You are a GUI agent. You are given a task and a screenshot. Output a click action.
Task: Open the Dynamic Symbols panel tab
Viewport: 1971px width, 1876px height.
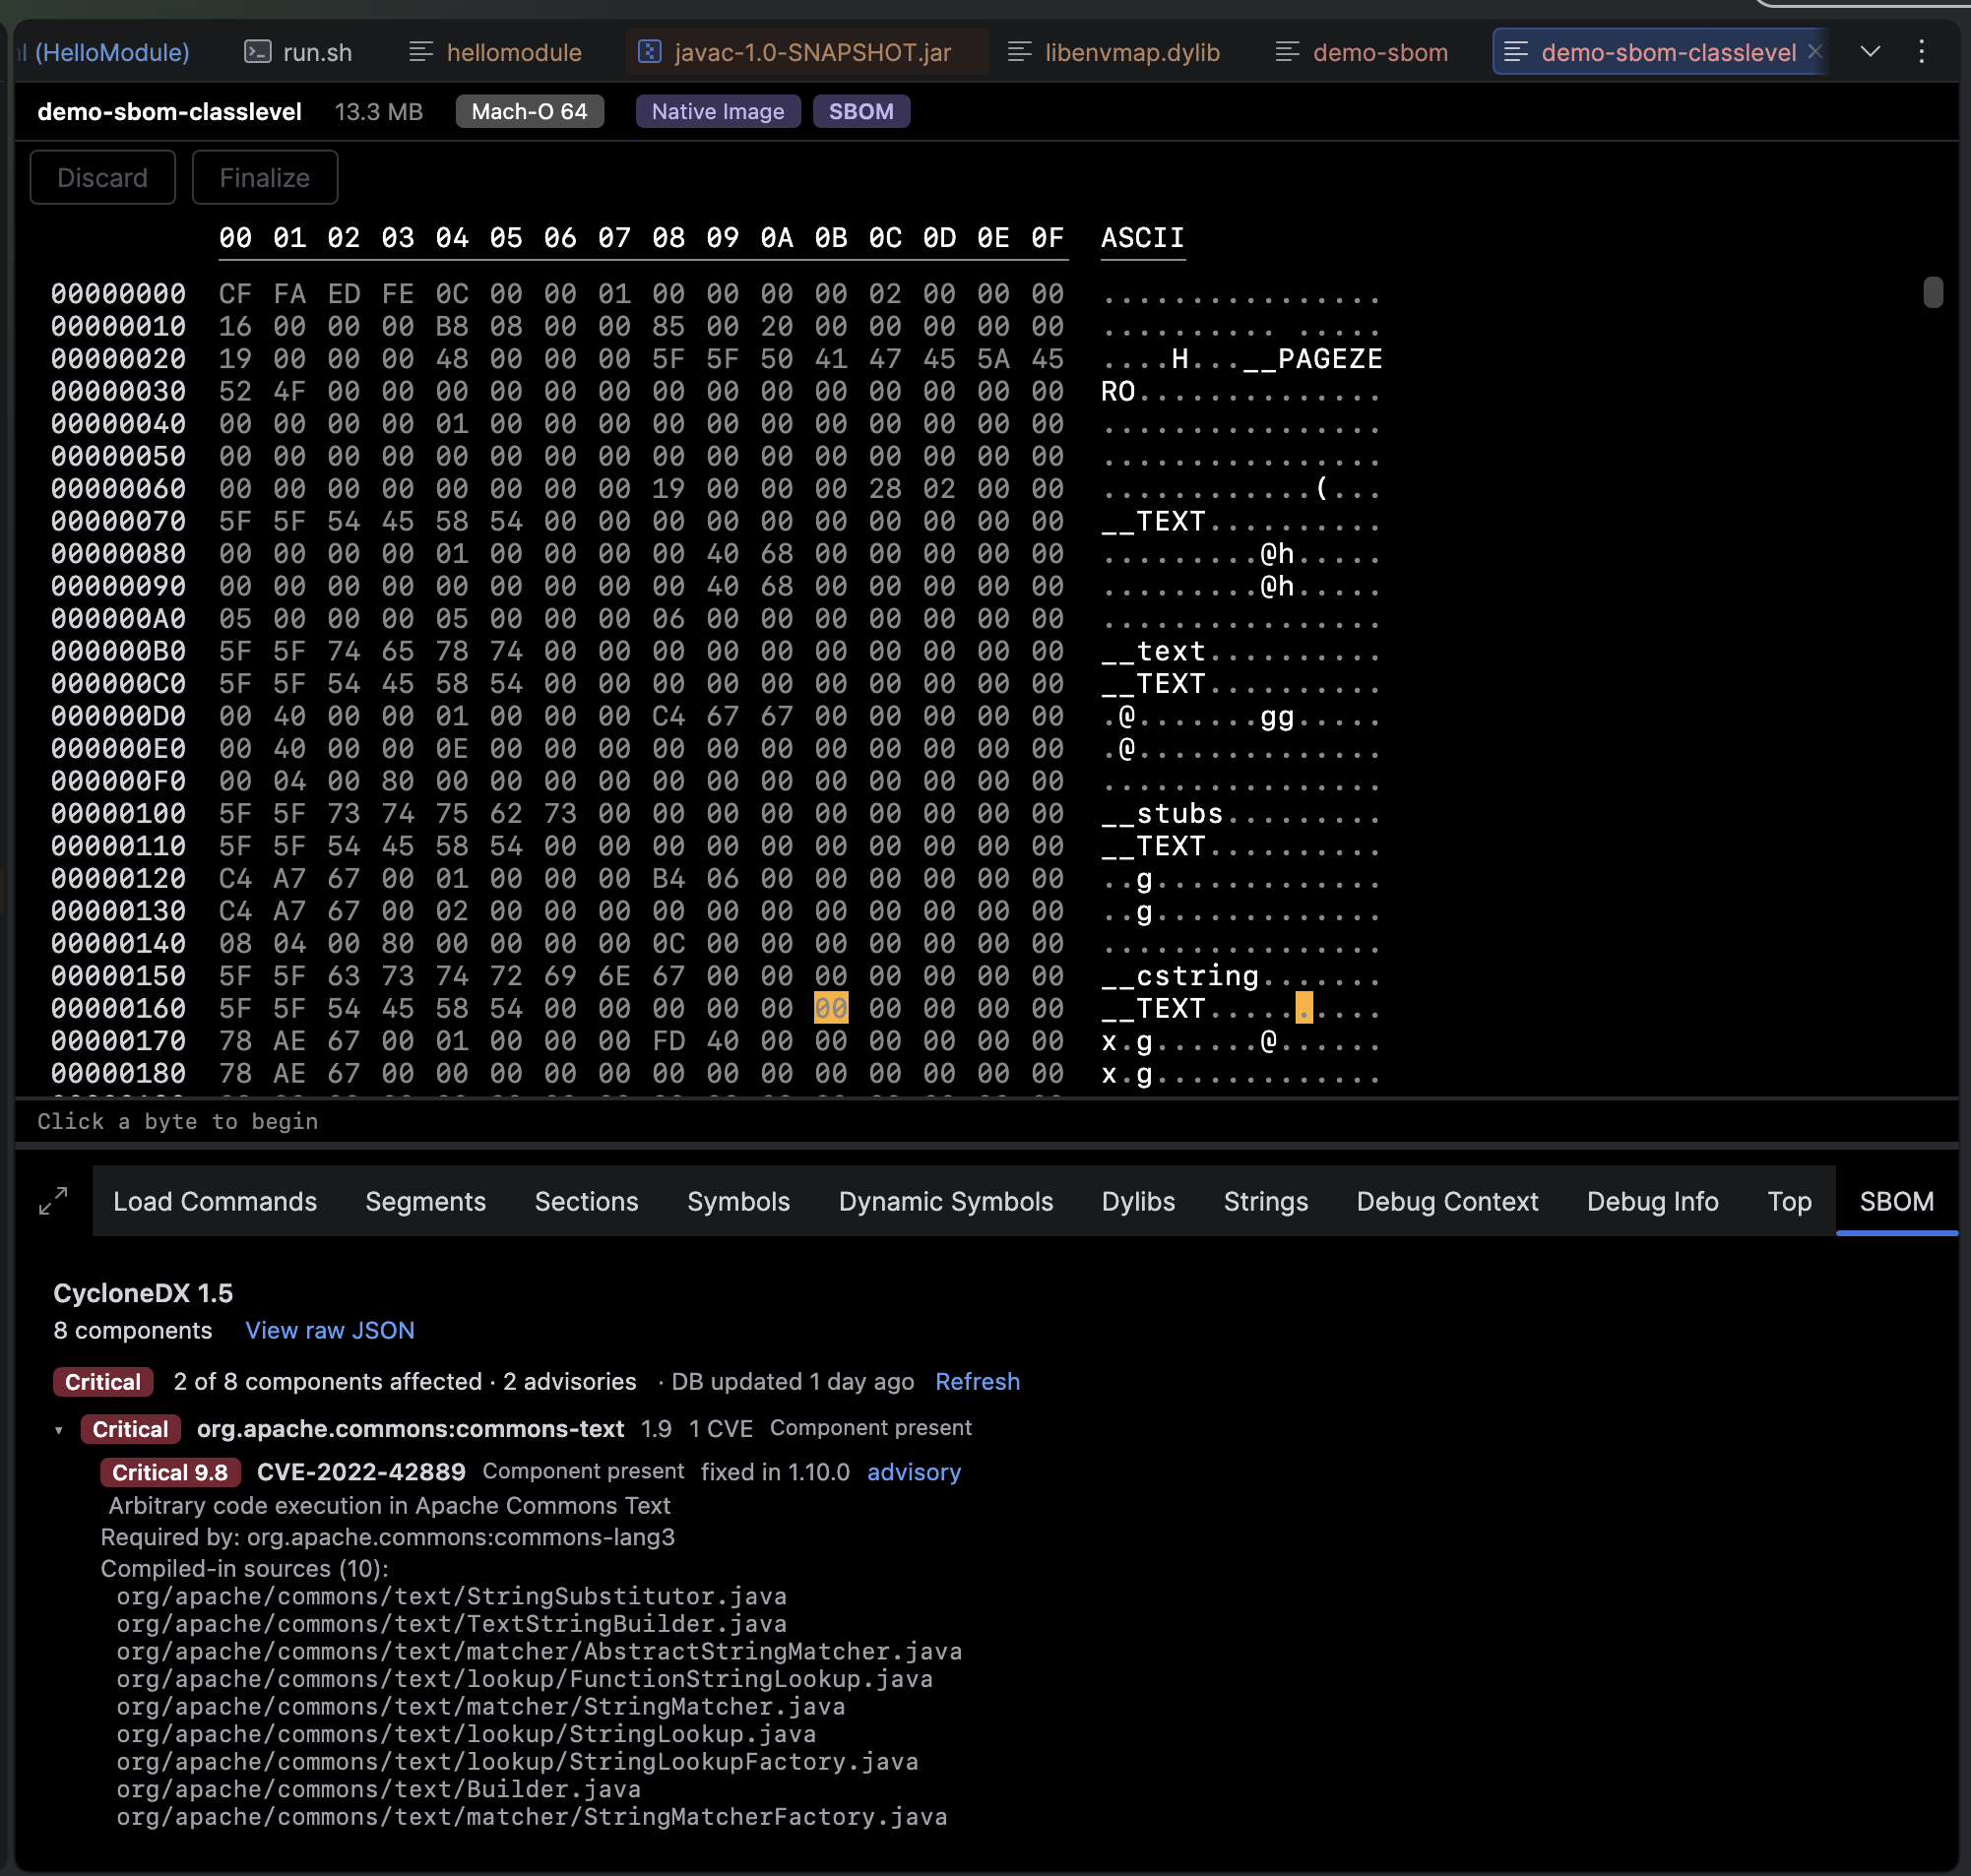pyautogui.click(x=946, y=1201)
